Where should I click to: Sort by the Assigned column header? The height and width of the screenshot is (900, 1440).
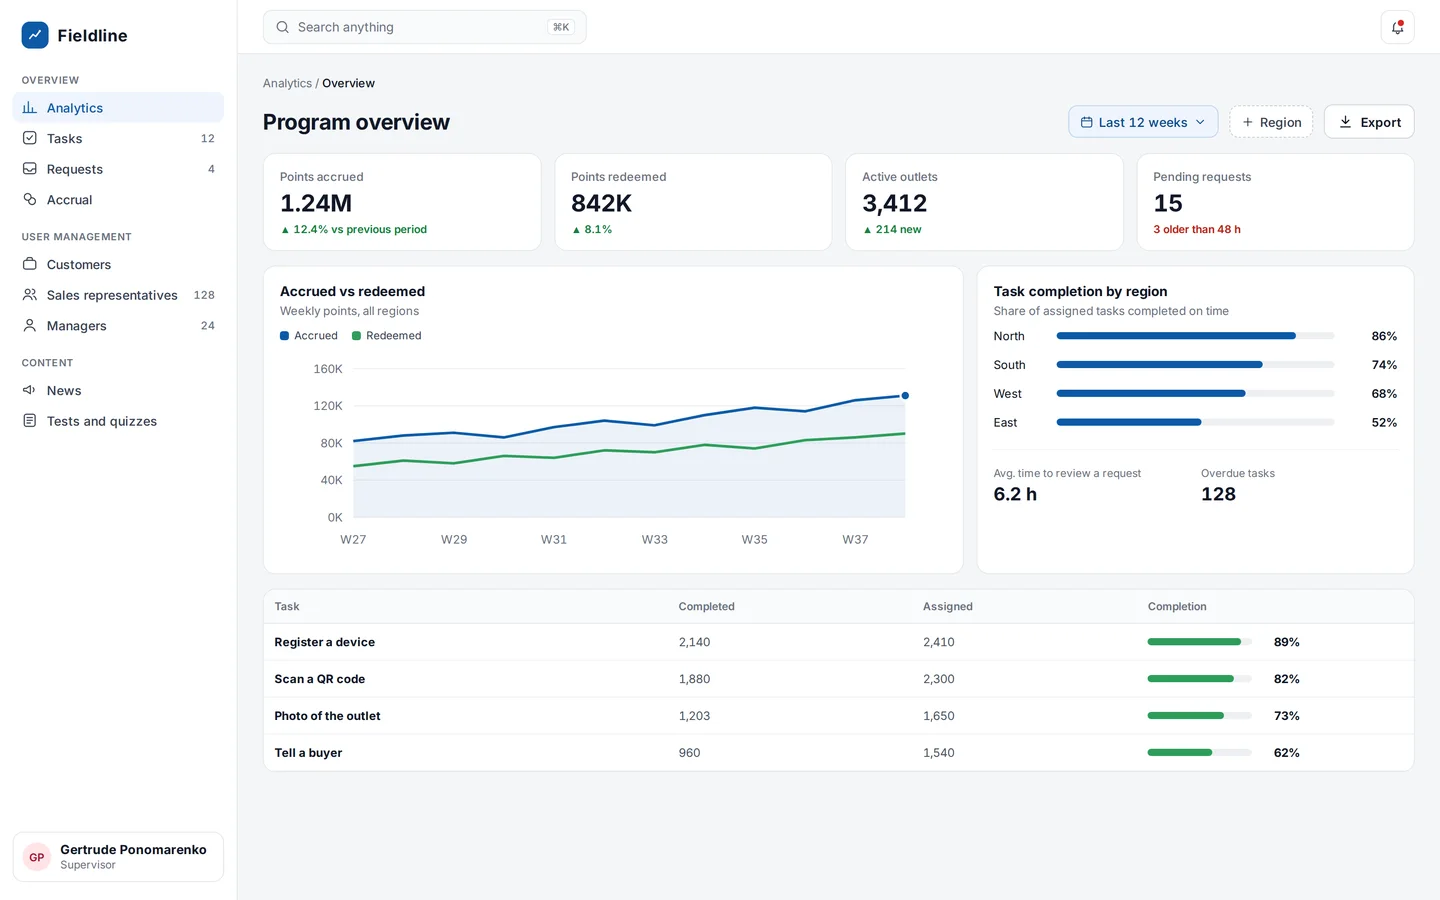947,607
